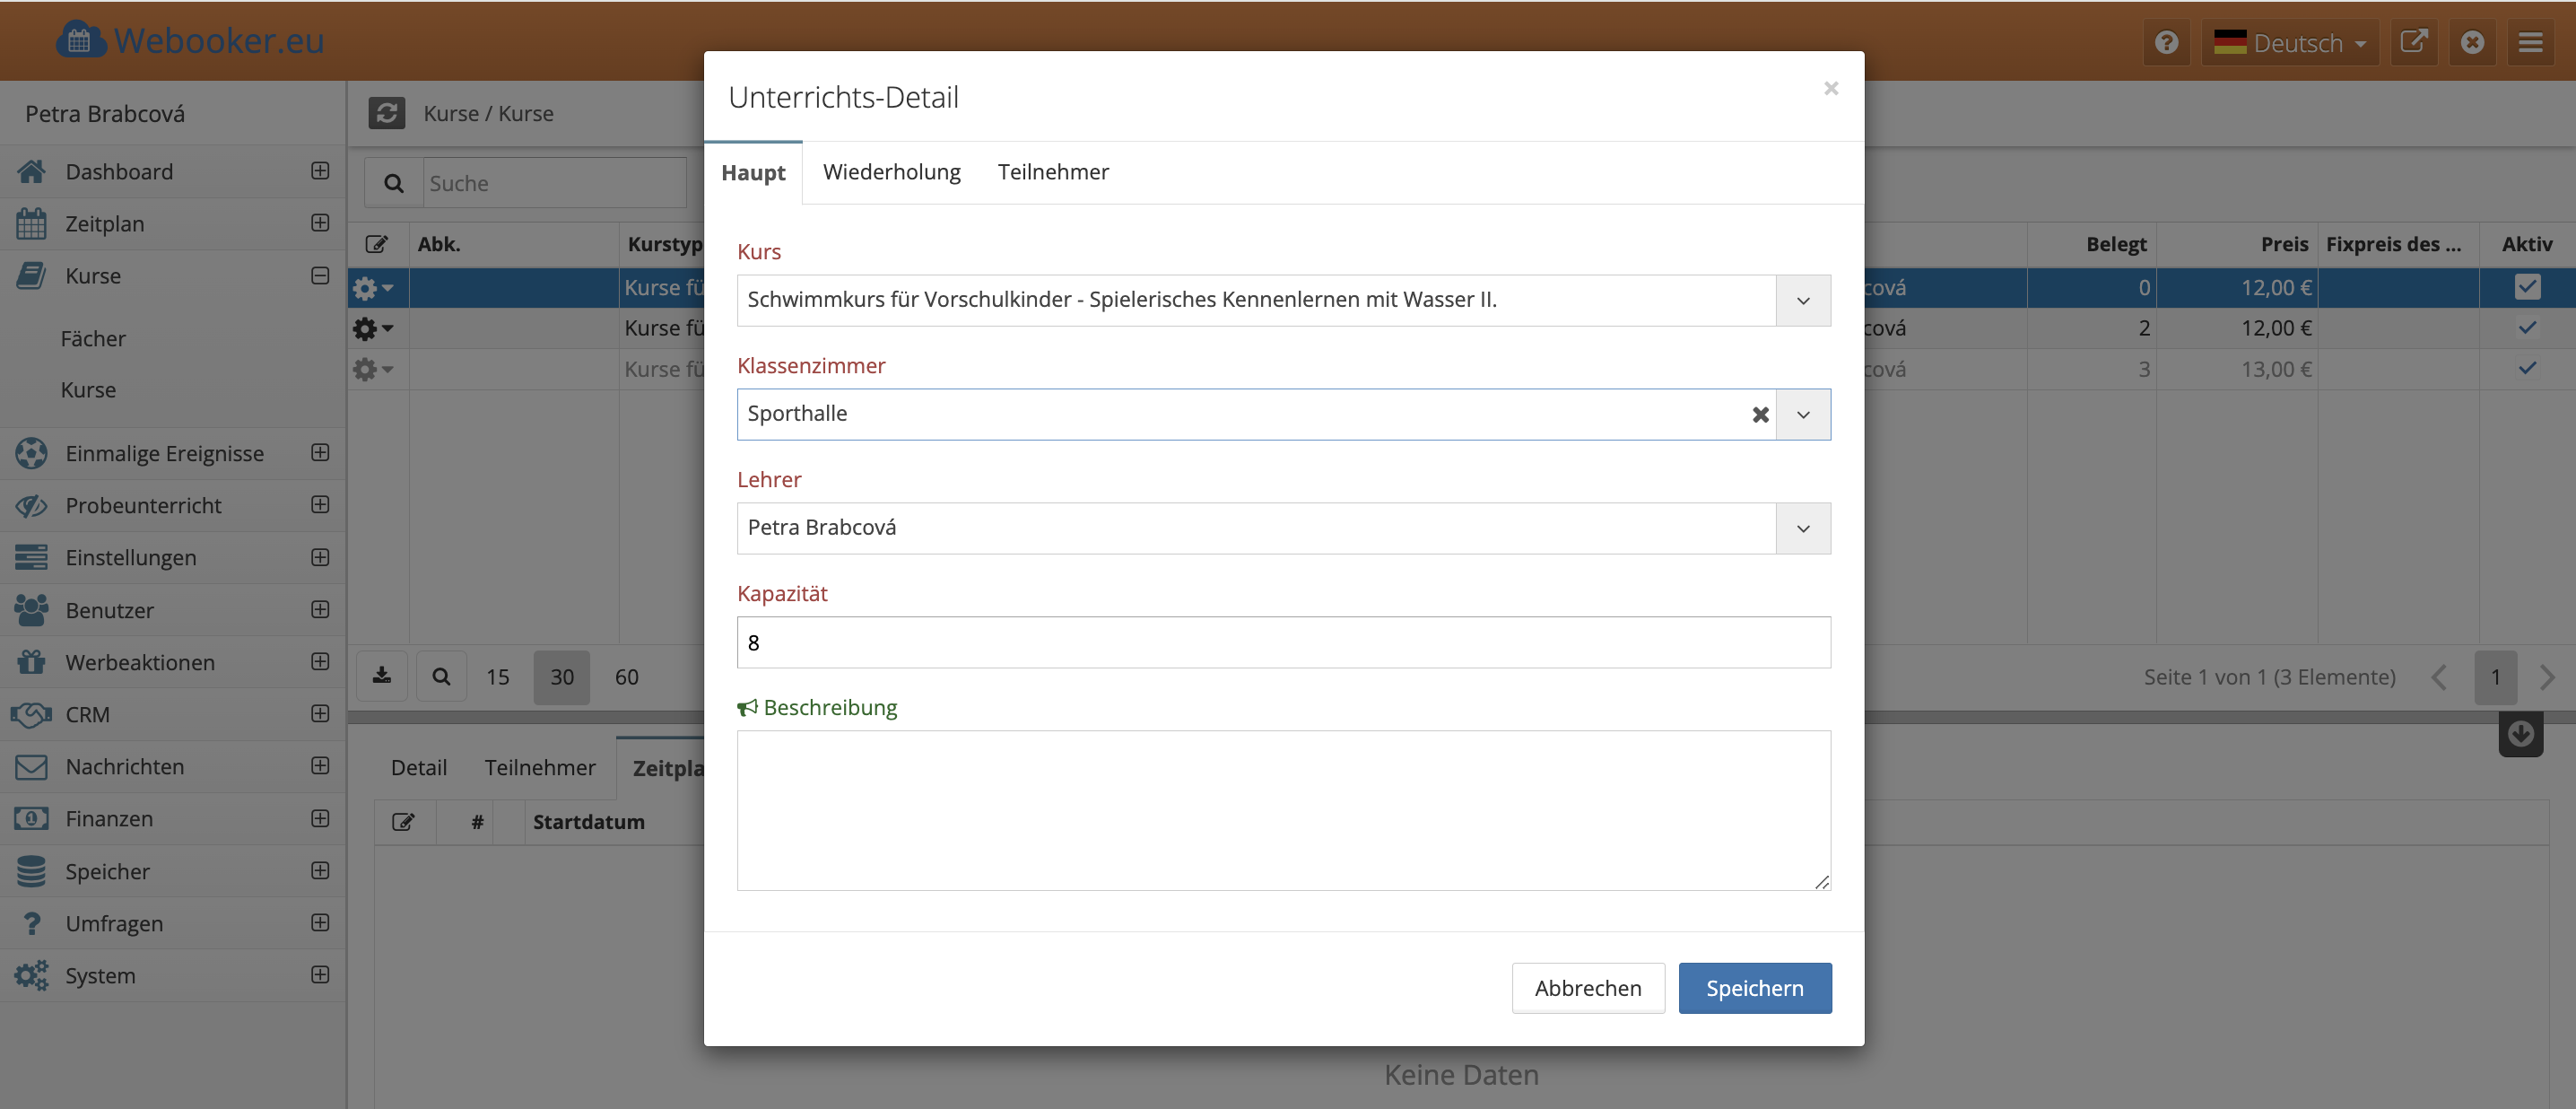Switch to the Wiederholung tab
The width and height of the screenshot is (2576, 1109).
891,172
